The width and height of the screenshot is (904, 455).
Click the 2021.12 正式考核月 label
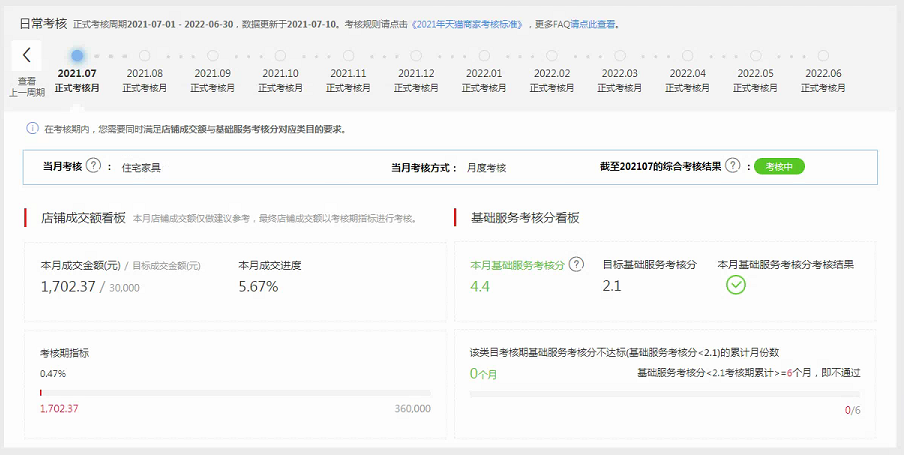coord(416,81)
